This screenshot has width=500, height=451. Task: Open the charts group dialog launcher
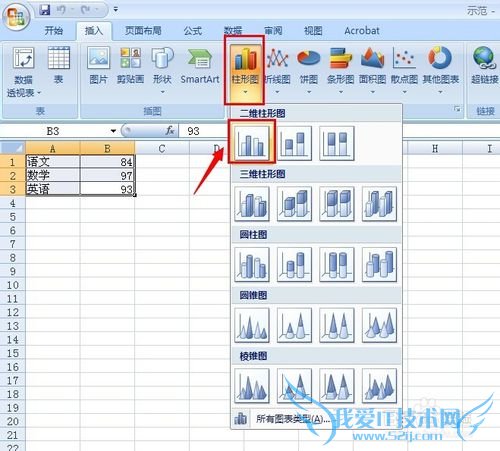457,109
